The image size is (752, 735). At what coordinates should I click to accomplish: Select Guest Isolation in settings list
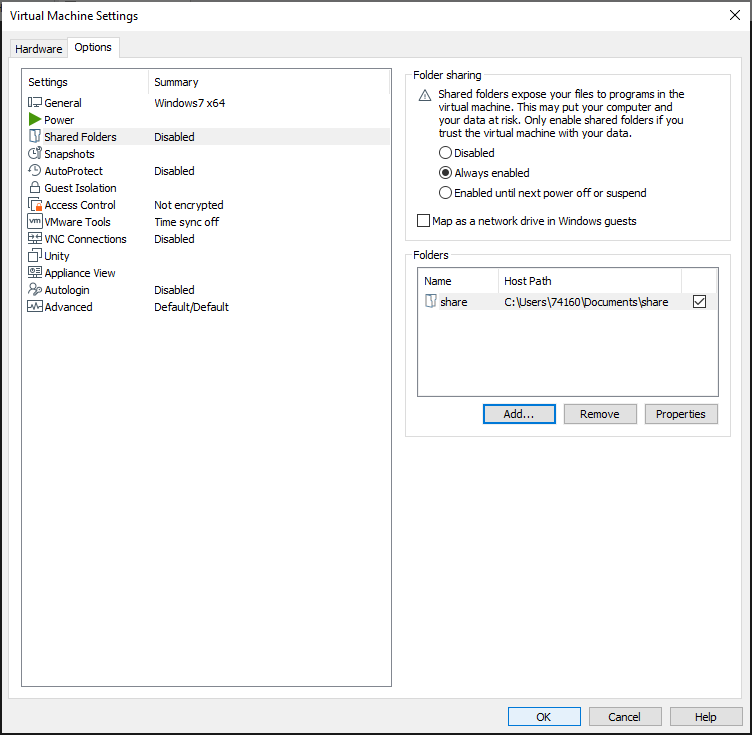tap(80, 188)
